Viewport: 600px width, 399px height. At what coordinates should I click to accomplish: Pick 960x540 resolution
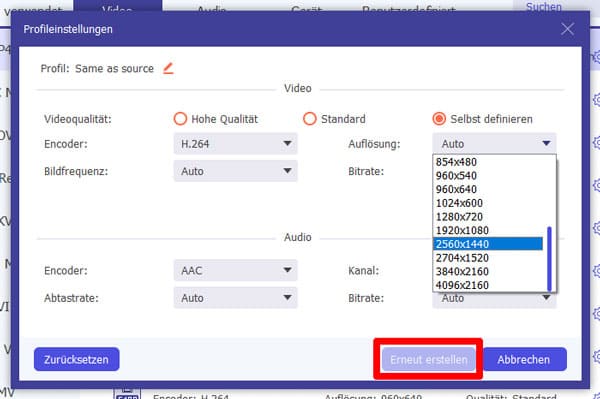[x=488, y=176]
